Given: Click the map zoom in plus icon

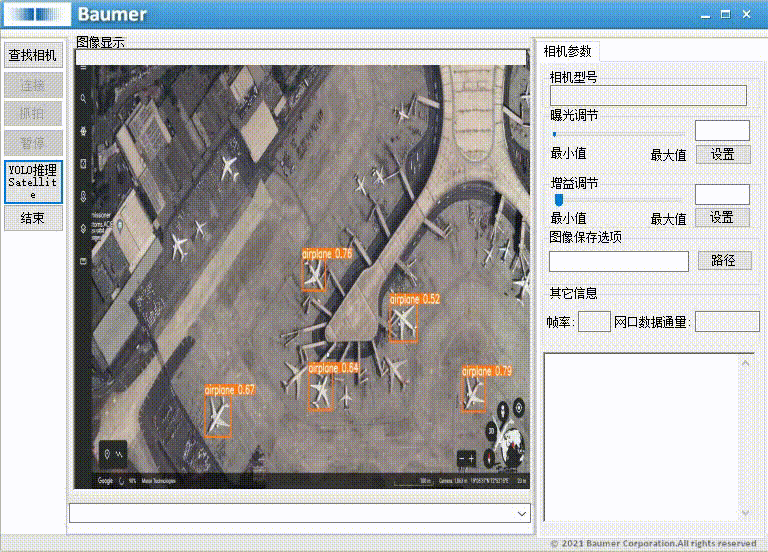Looking at the screenshot, I should (x=471, y=459).
